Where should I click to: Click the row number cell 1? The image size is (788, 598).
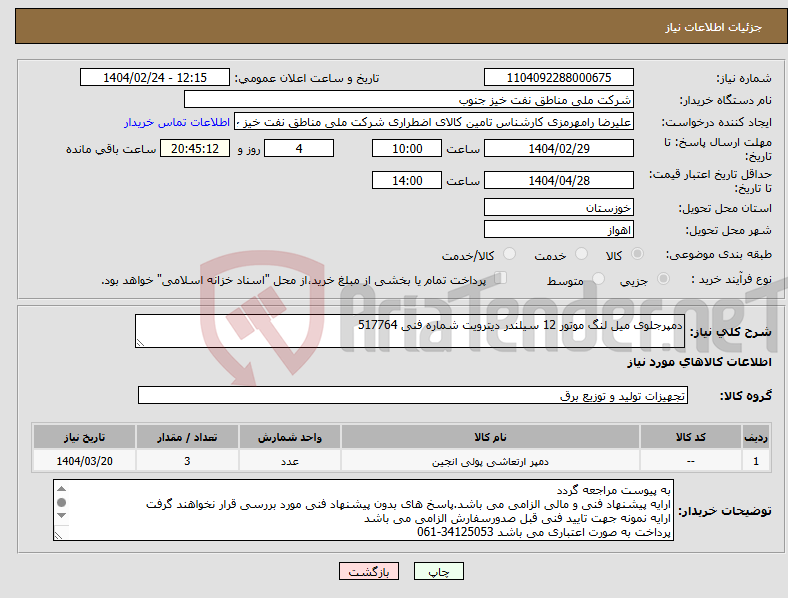click(x=756, y=461)
